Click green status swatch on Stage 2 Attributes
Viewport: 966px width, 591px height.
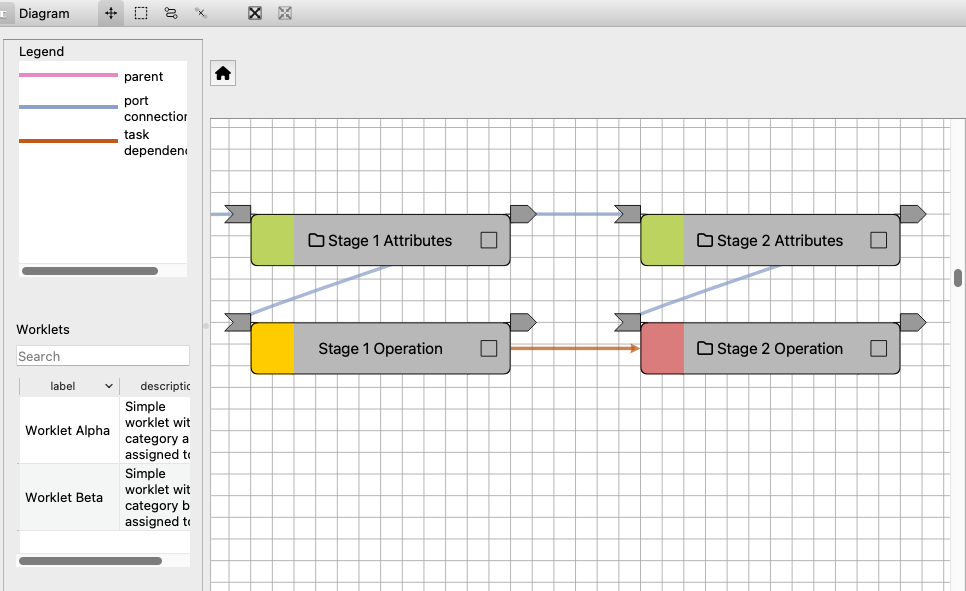[663, 240]
